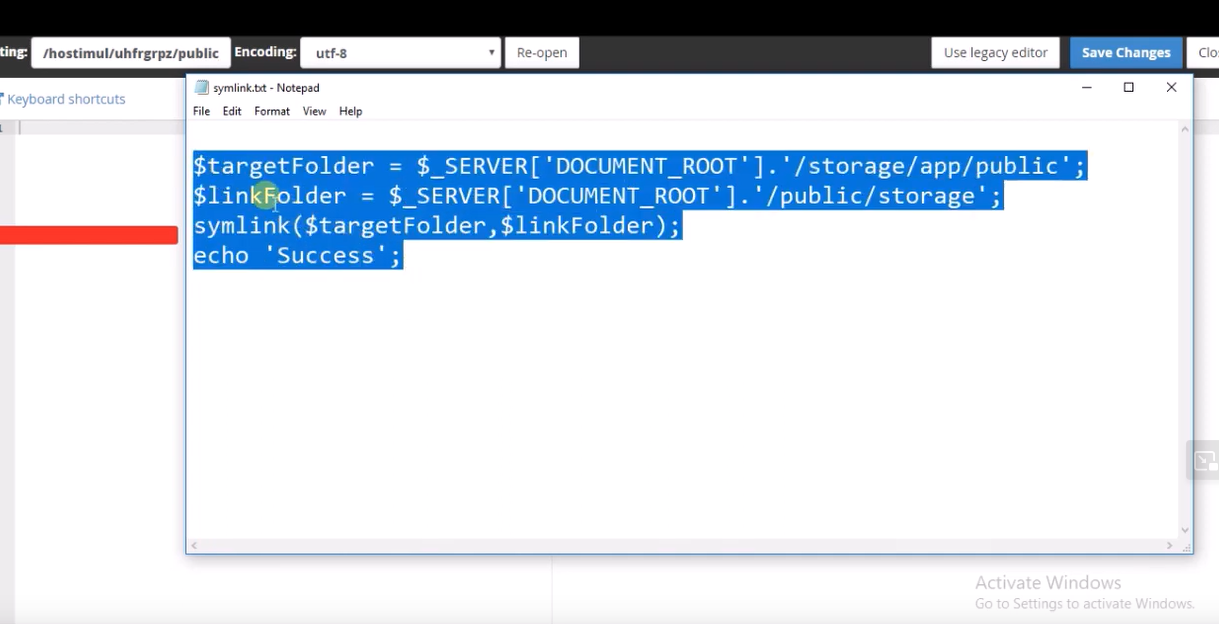
Task: Click the symlink.txt - Notepad title text
Action: point(266,88)
